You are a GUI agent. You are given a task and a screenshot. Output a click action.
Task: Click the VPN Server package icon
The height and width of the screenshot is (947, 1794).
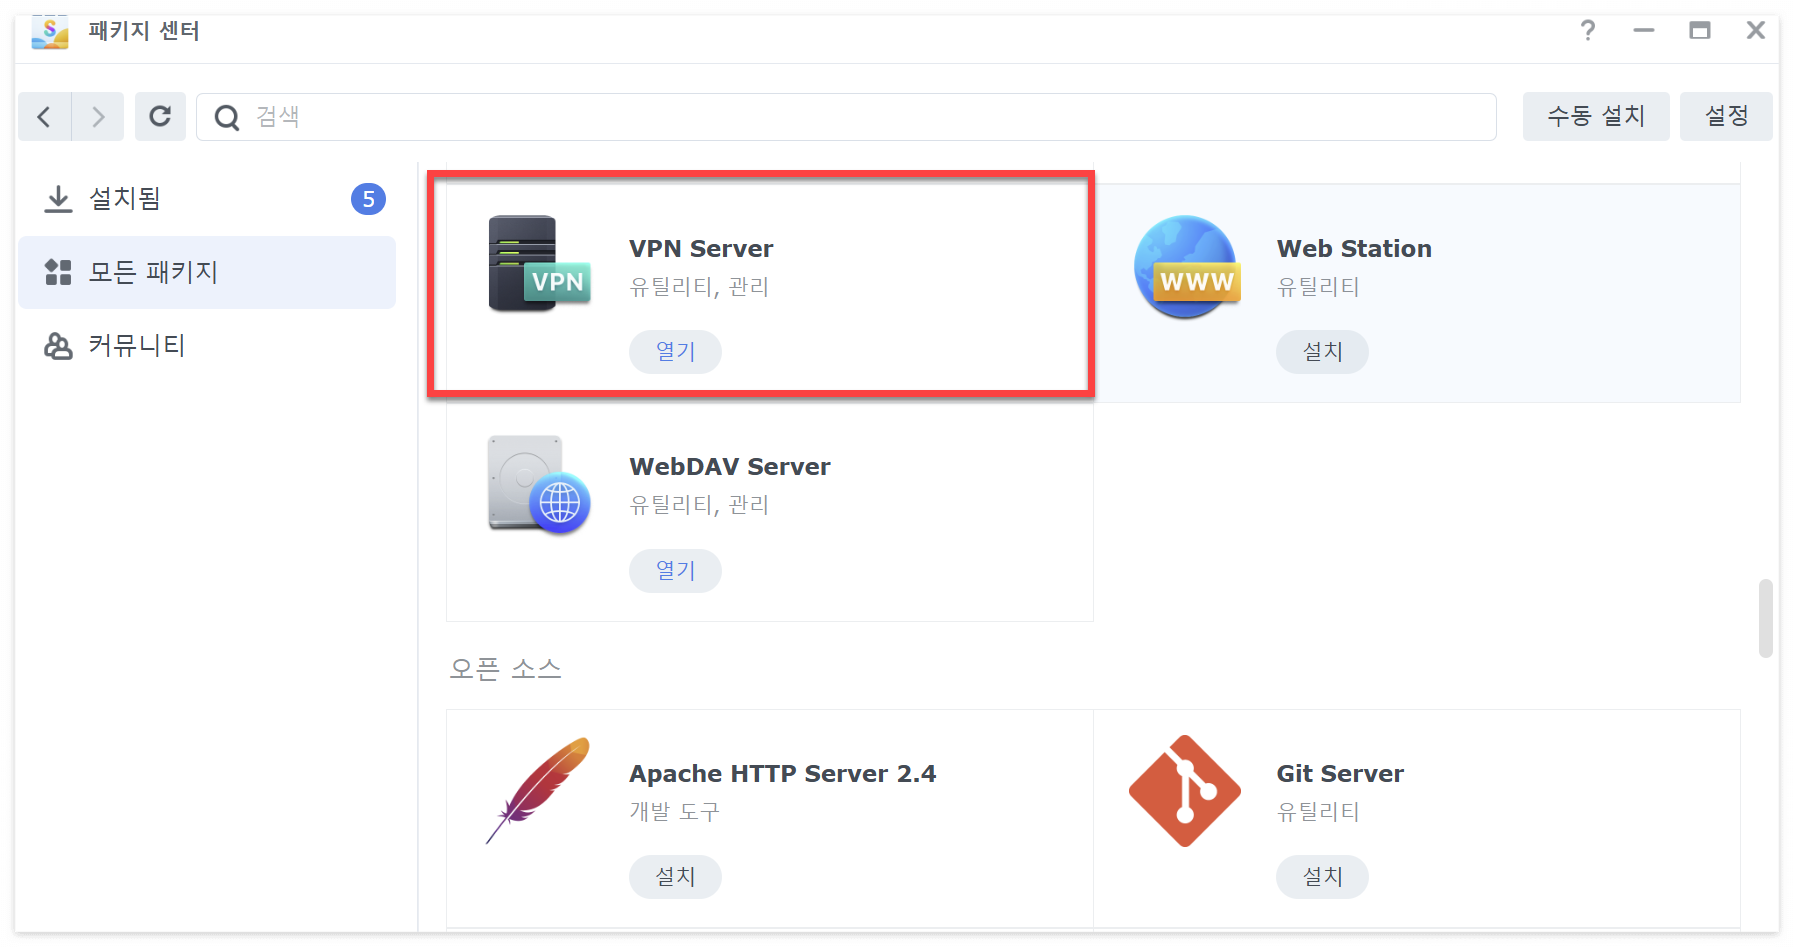[x=539, y=264]
